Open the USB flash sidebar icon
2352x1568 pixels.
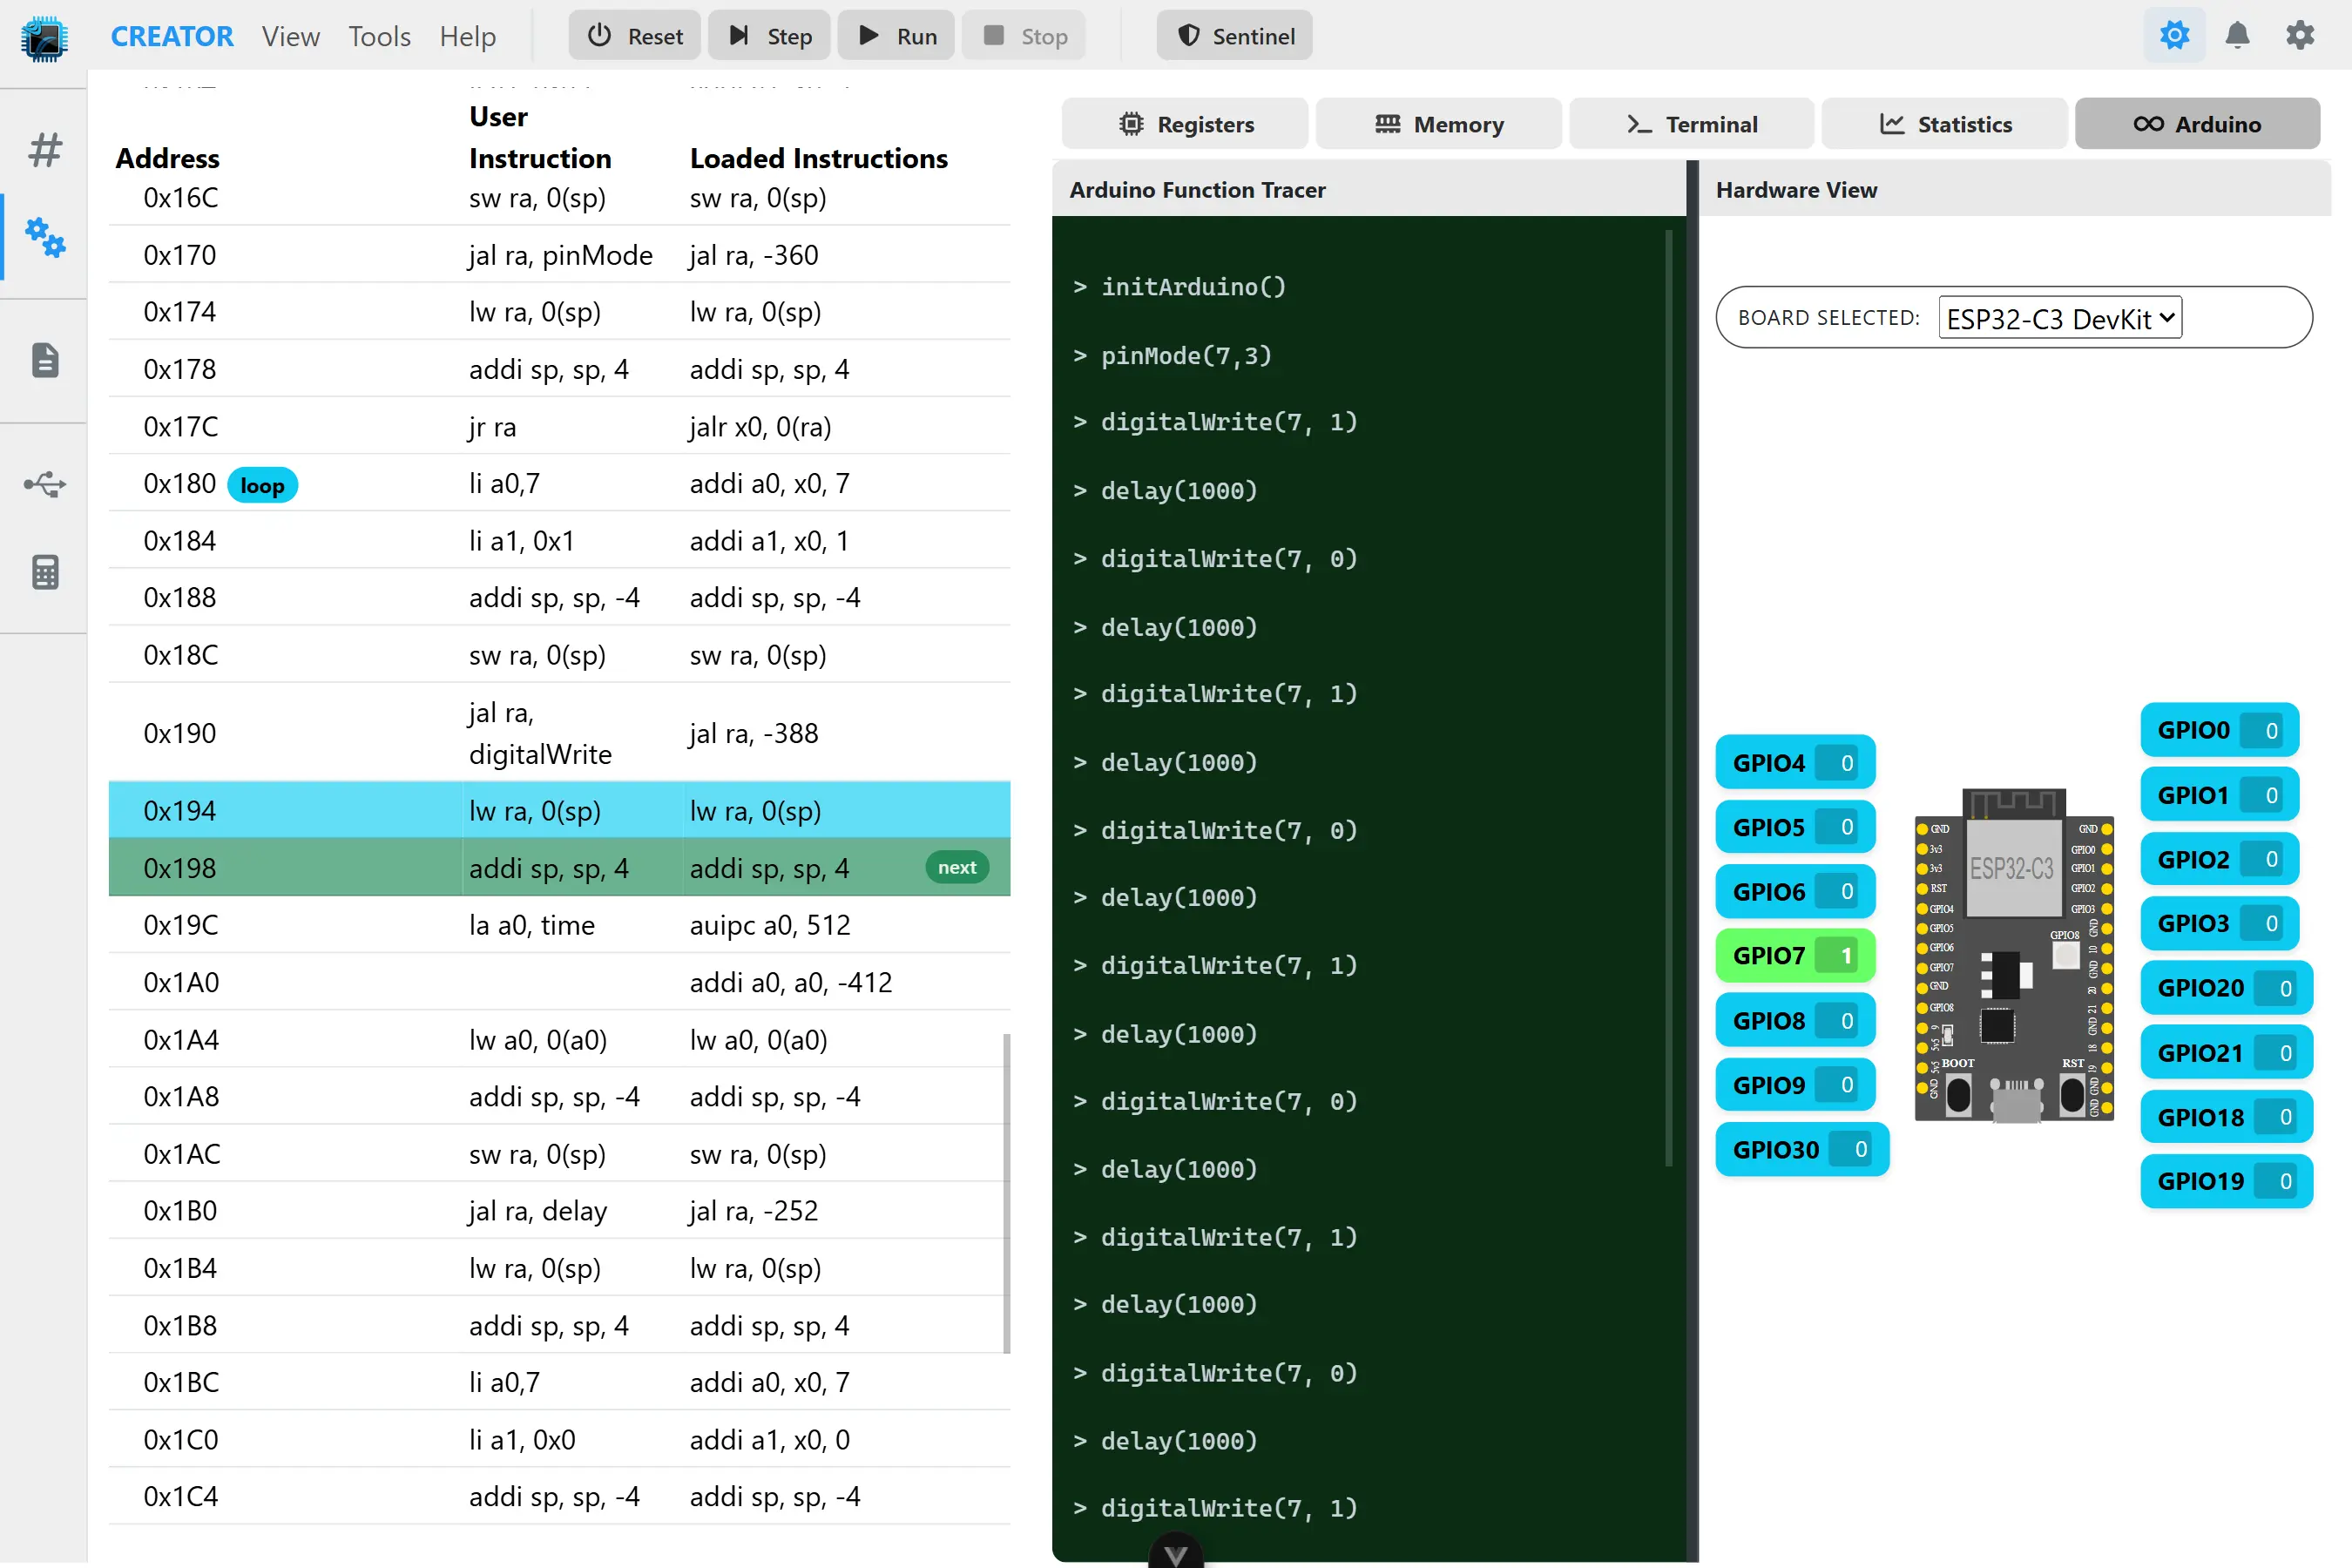45,485
